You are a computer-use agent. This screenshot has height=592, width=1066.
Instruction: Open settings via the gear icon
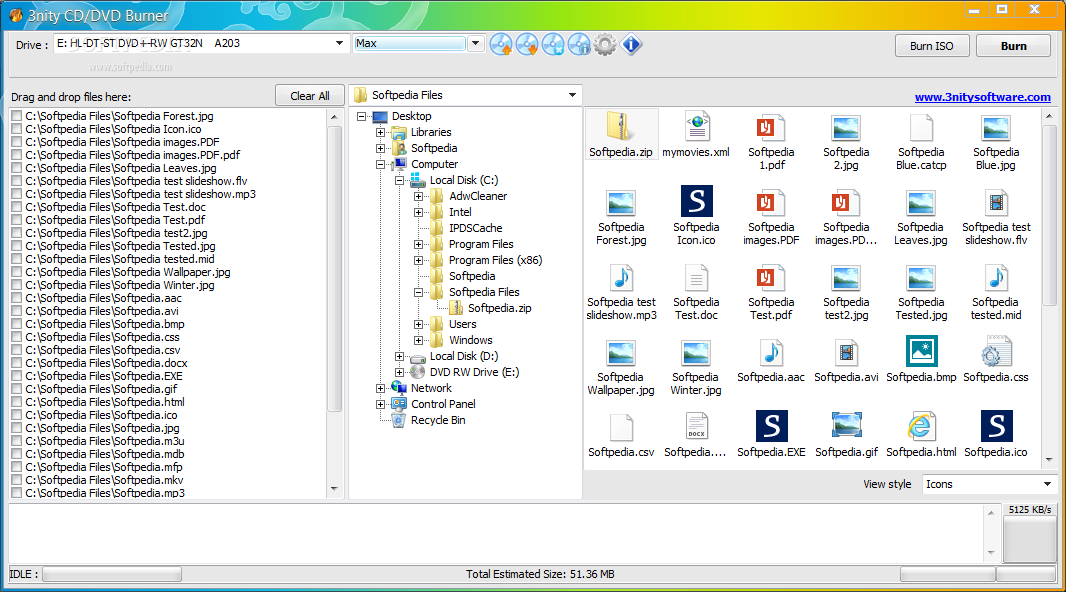pyautogui.click(x=604, y=45)
